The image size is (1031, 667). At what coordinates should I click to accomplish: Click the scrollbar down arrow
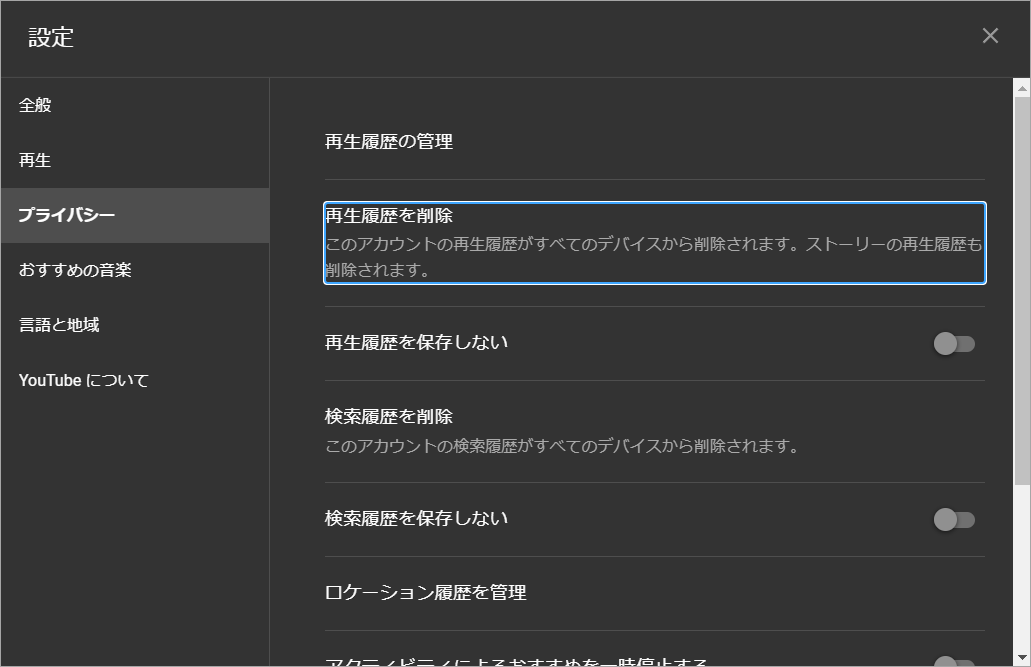(1022, 657)
